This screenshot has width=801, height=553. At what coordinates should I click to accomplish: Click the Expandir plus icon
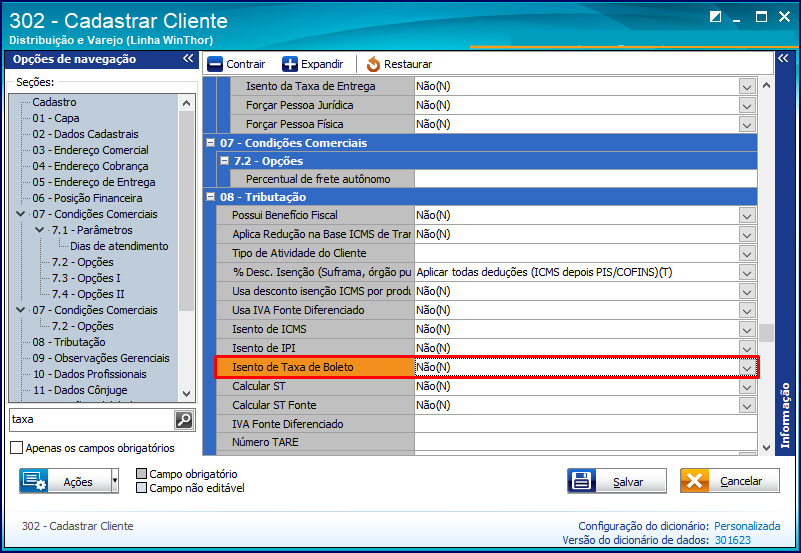[x=290, y=64]
